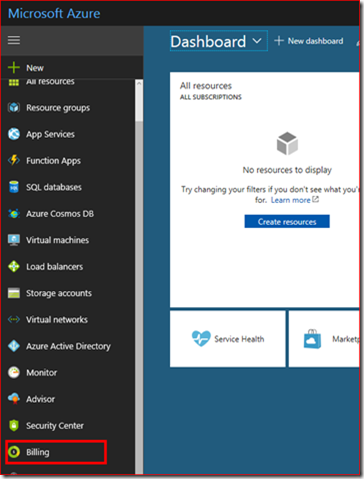The width and height of the screenshot is (364, 479).
Task: Open Resource groups menu item
Action: 68,108
